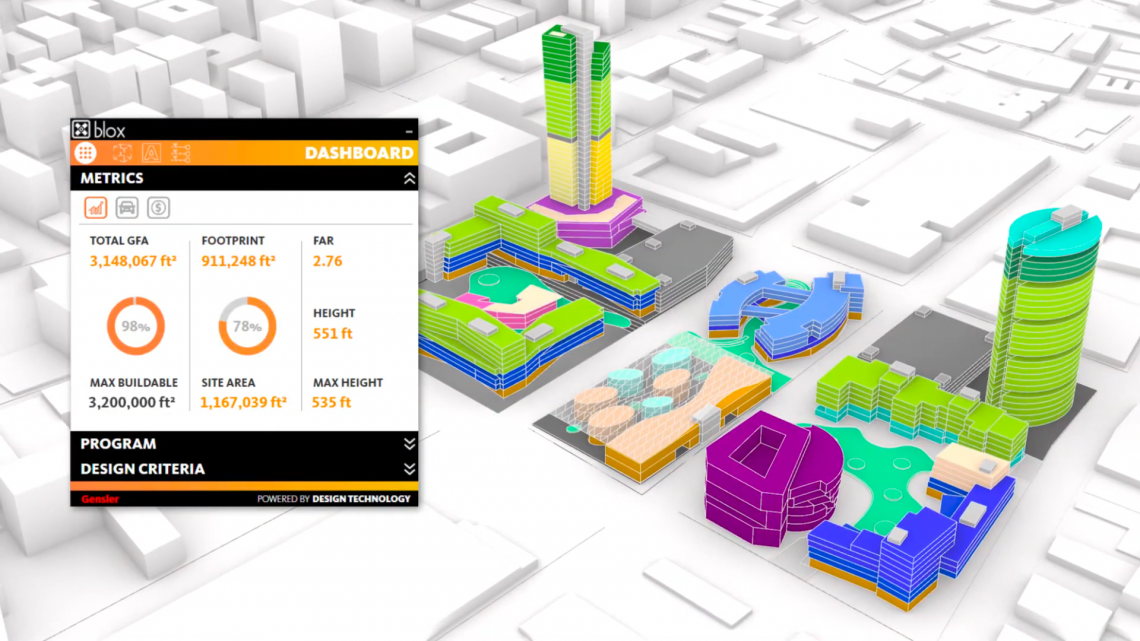The height and width of the screenshot is (641, 1140).
Task: Click the blox logo icon
Action: click(x=81, y=130)
